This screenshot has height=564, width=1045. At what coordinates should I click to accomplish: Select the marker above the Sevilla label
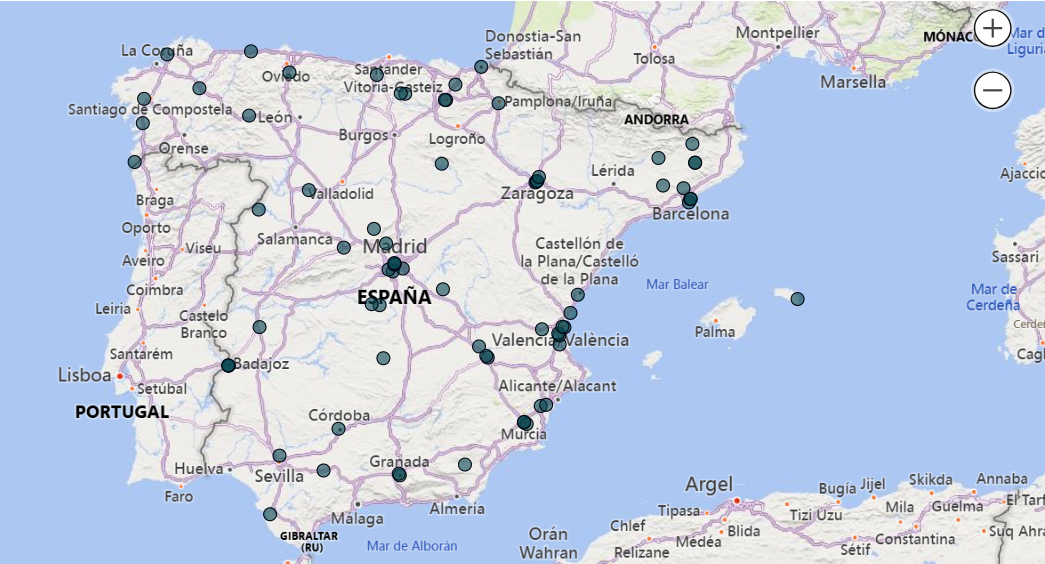(x=279, y=456)
